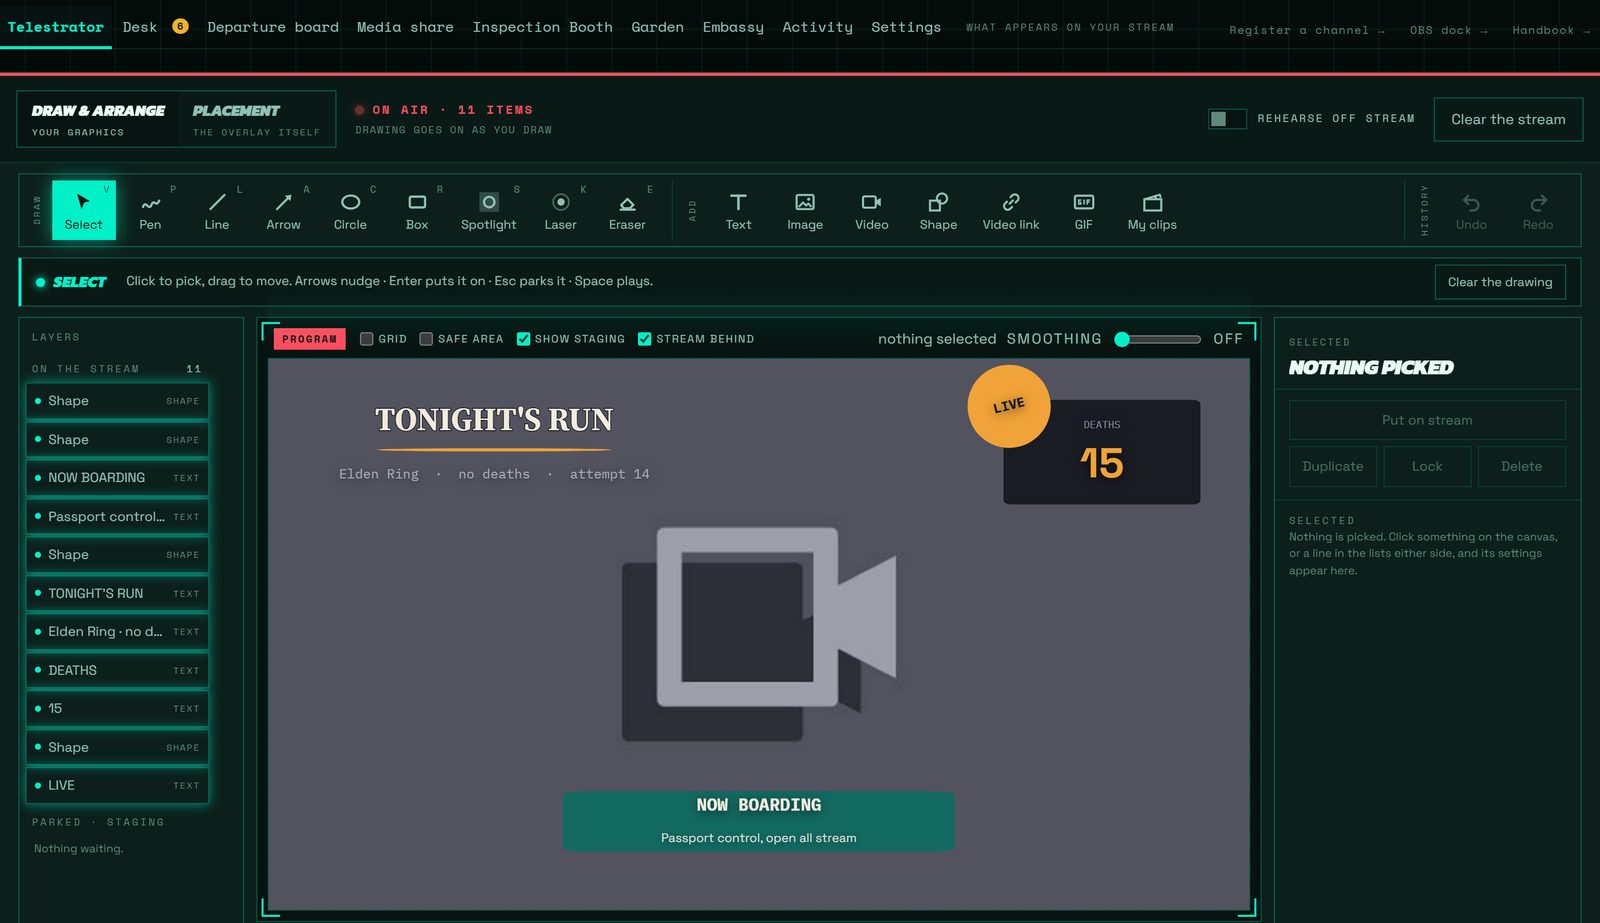Pick the Arrow tool

coord(283,210)
